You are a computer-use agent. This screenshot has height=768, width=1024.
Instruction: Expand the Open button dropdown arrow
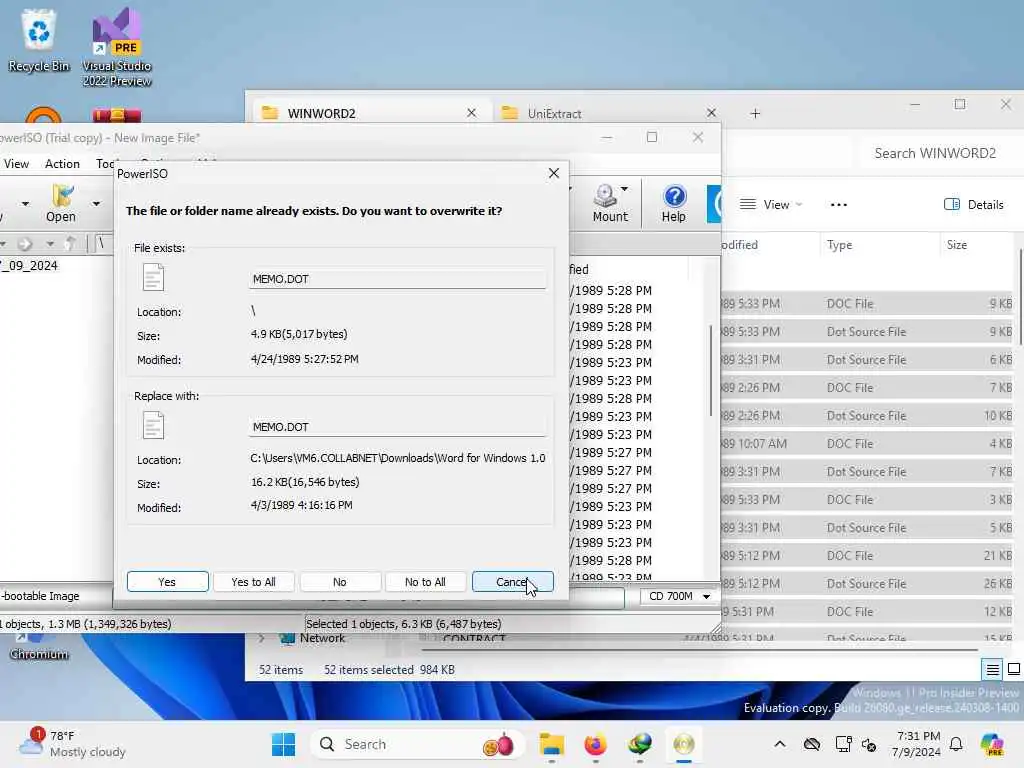(96, 204)
